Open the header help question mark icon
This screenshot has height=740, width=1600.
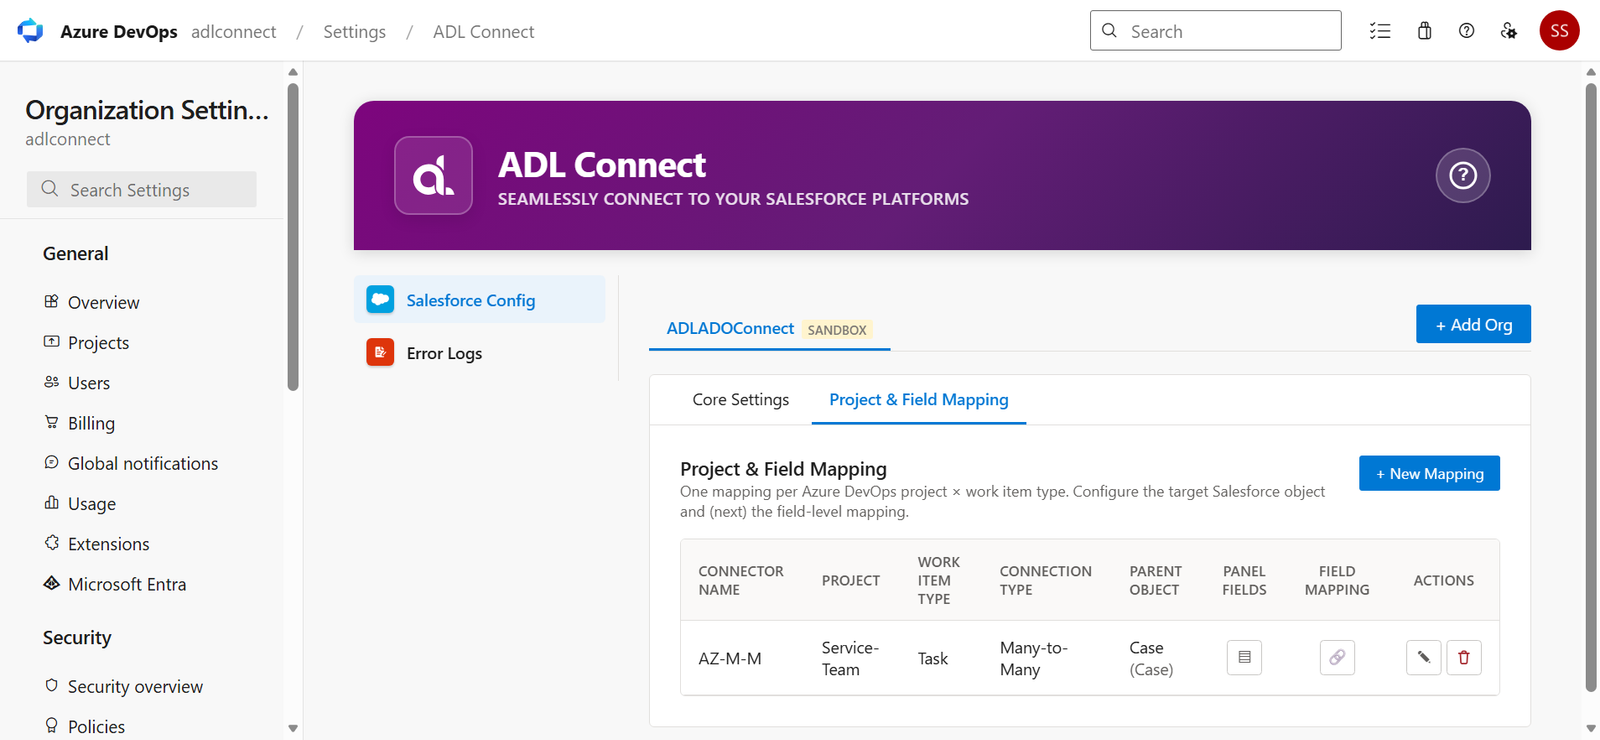click(1466, 31)
